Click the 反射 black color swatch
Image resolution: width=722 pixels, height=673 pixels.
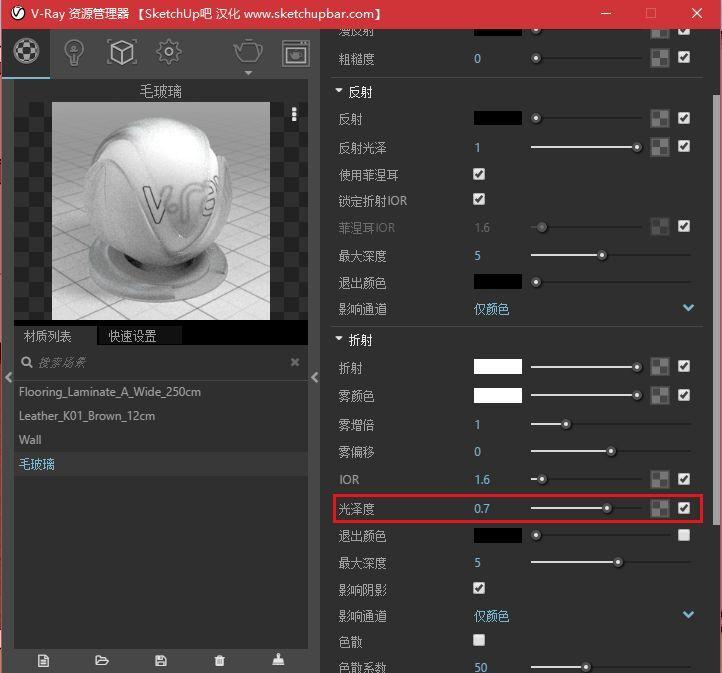[x=498, y=118]
